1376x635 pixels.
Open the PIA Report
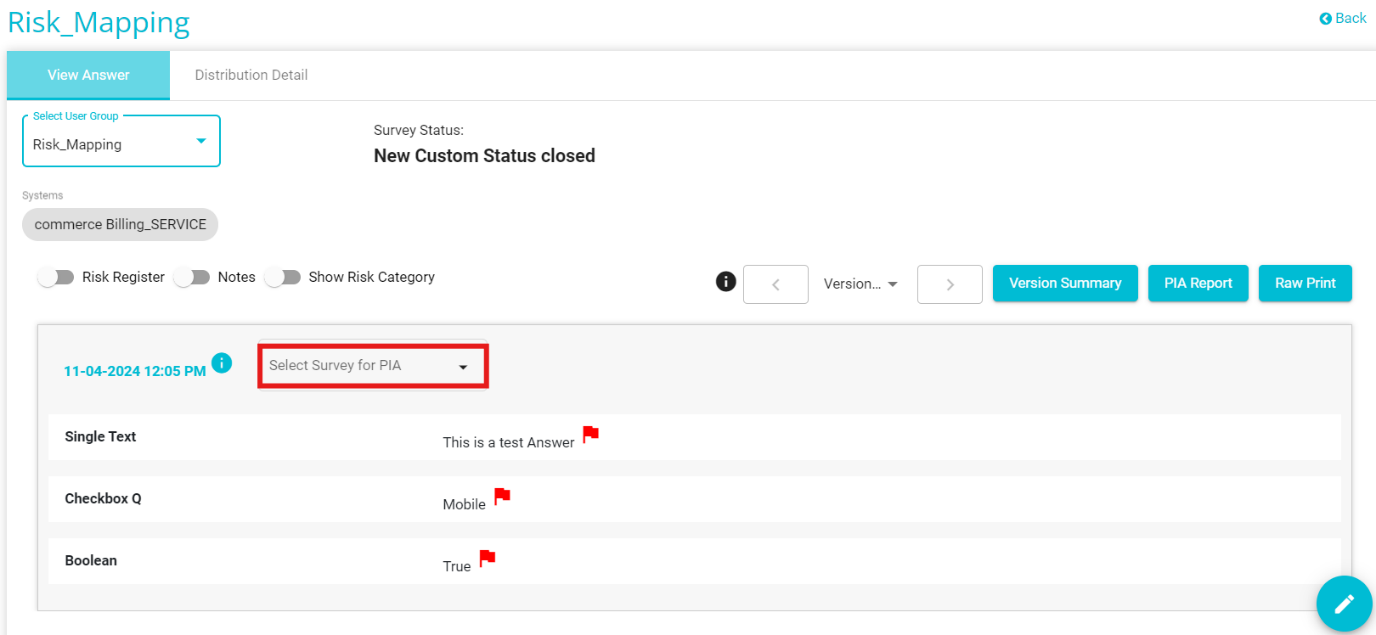[1198, 283]
